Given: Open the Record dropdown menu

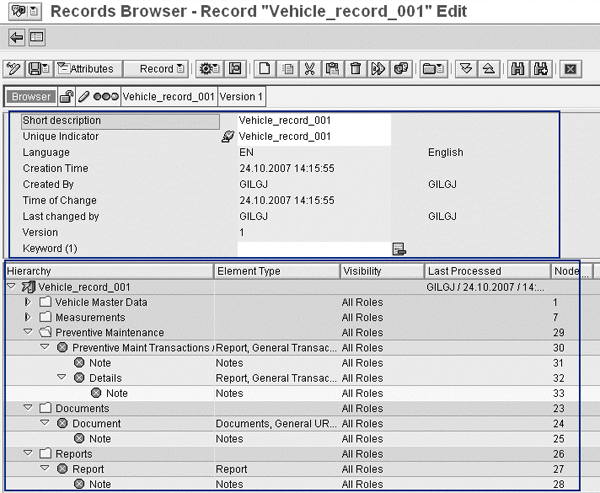Looking at the screenshot, I should pos(161,69).
